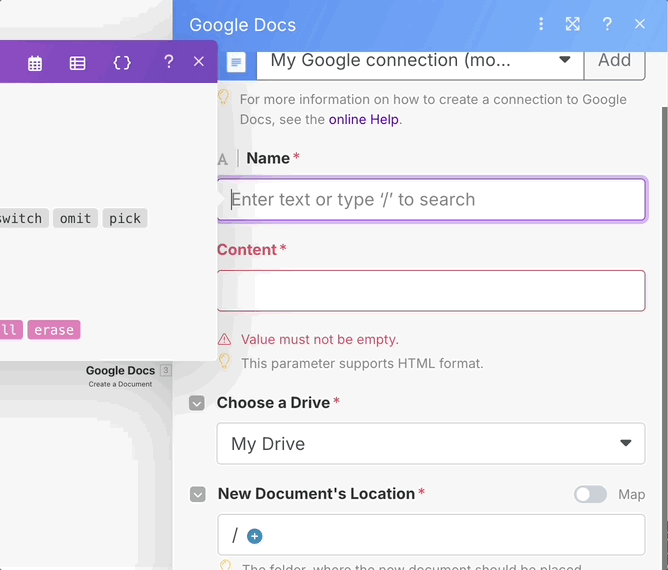Image resolution: width=668 pixels, height=570 pixels.
Task: Click the help icon in Google Docs header
Action: click(607, 24)
